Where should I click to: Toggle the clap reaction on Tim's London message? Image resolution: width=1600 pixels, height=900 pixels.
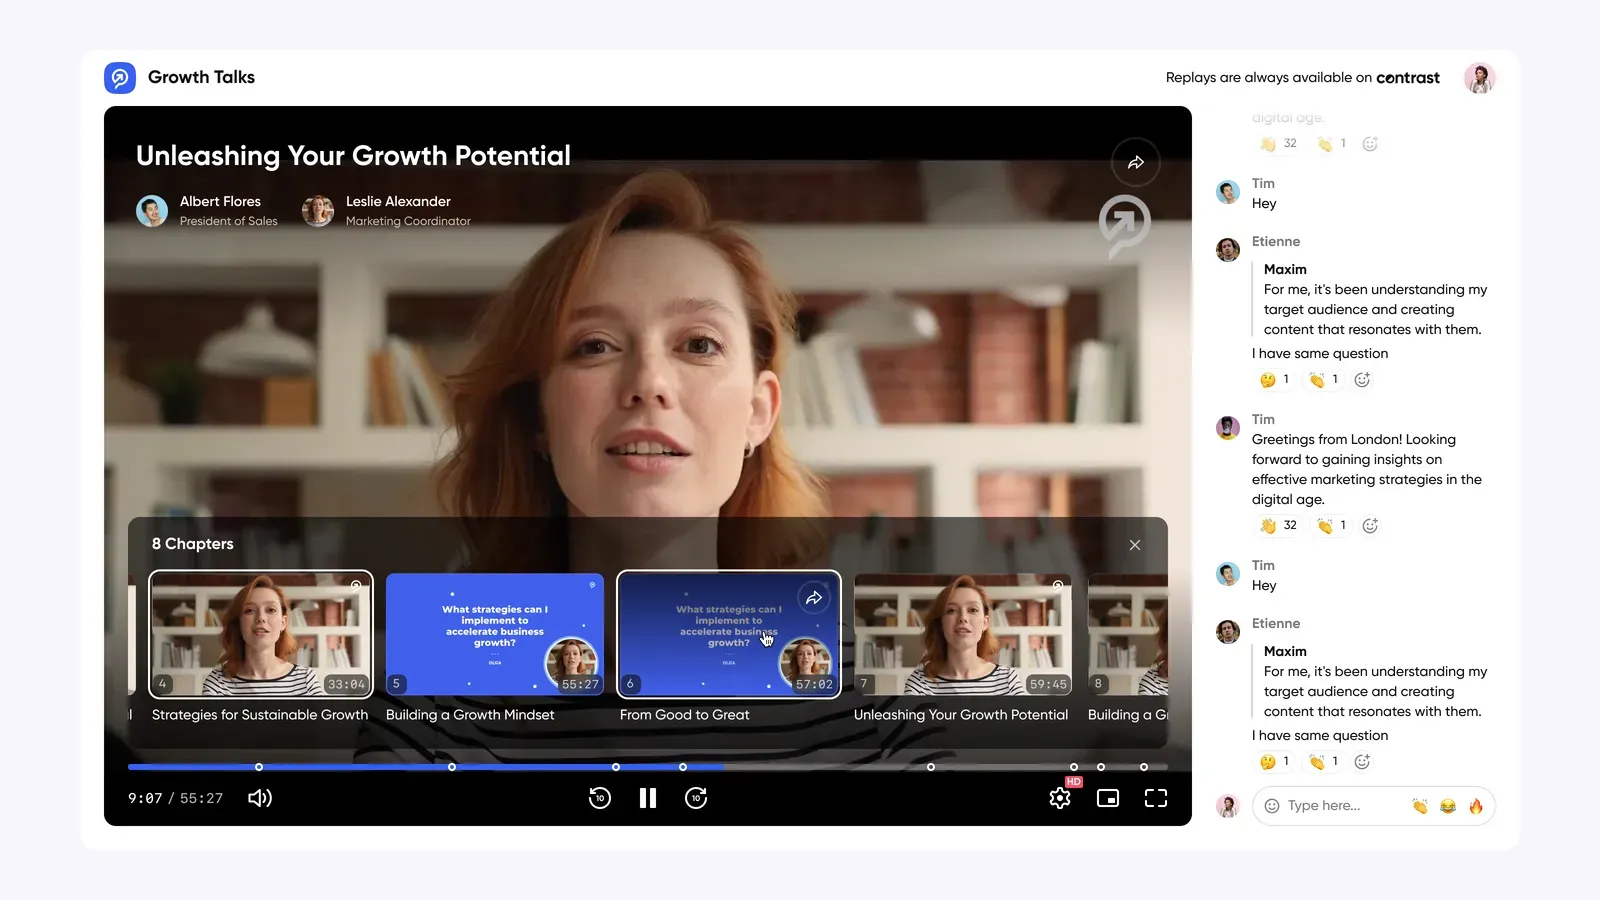tap(1330, 525)
